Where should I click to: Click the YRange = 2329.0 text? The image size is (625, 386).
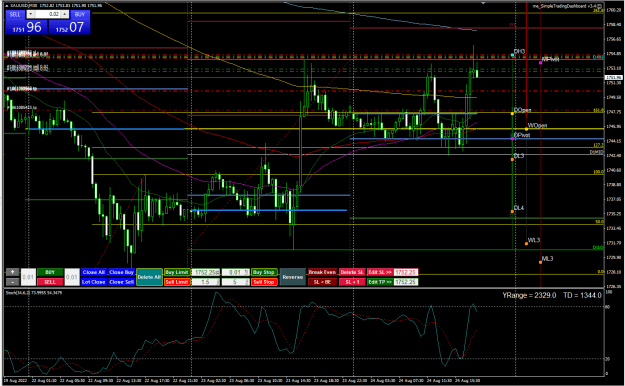pos(529,295)
